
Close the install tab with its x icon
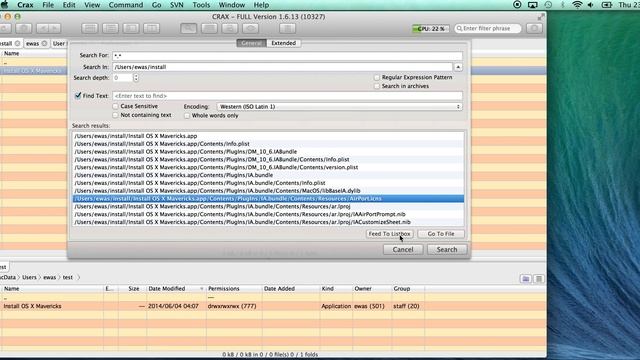(17, 43)
